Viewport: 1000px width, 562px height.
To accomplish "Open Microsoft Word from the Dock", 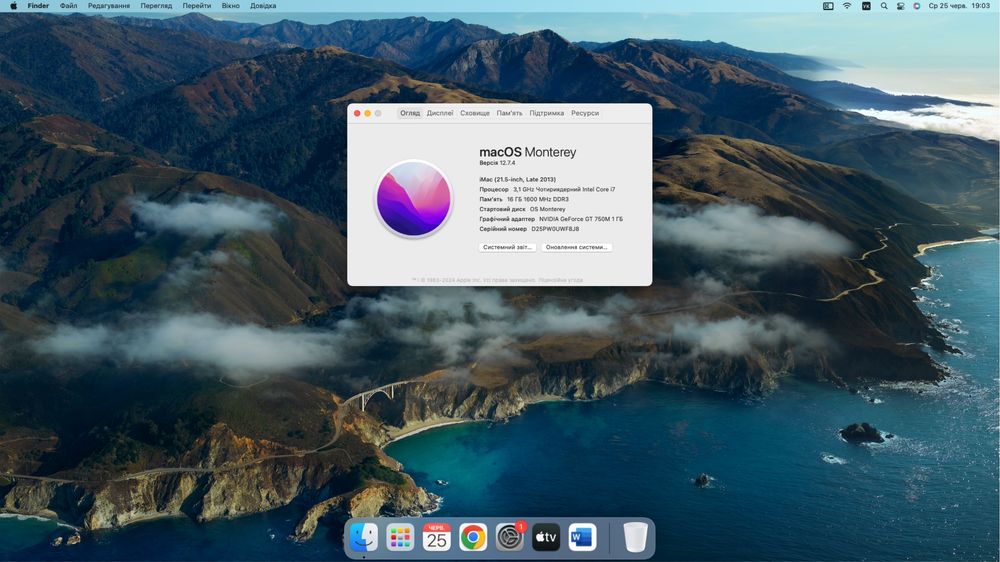I will (582, 538).
